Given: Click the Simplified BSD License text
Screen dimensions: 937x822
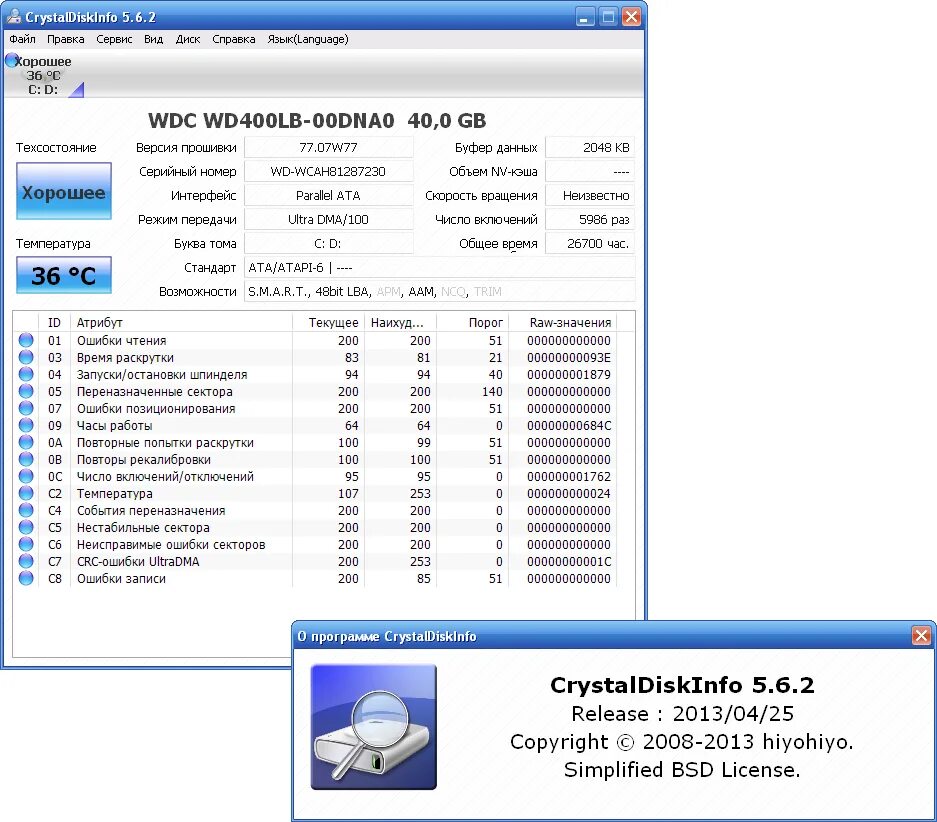Looking at the screenshot, I should coord(682,769).
